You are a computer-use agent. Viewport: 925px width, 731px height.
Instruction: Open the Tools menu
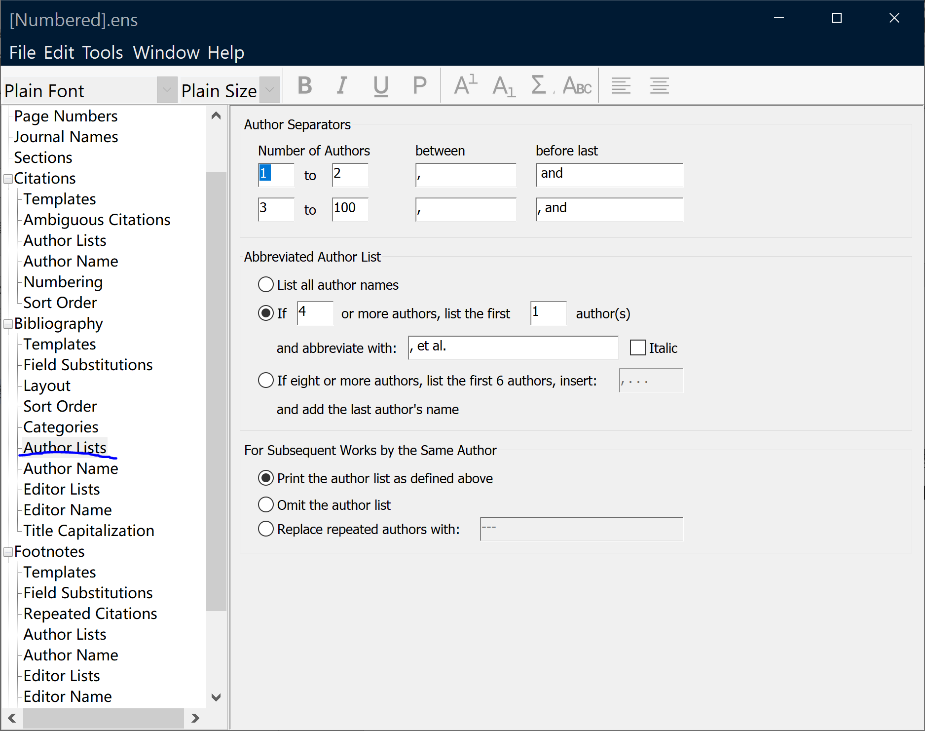pos(101,53)
